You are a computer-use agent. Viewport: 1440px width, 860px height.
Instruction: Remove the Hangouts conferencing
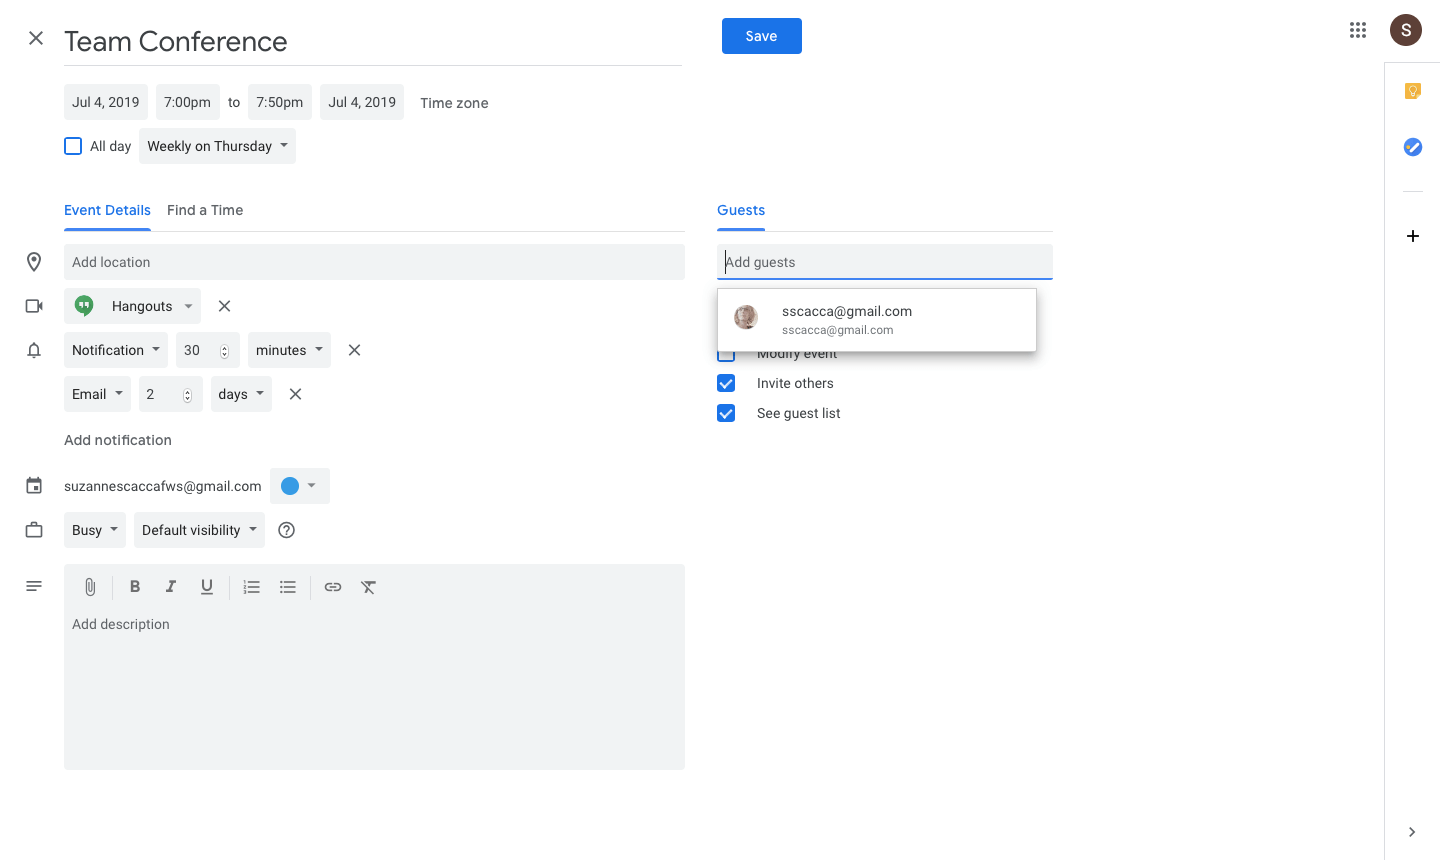pos(225,306)
